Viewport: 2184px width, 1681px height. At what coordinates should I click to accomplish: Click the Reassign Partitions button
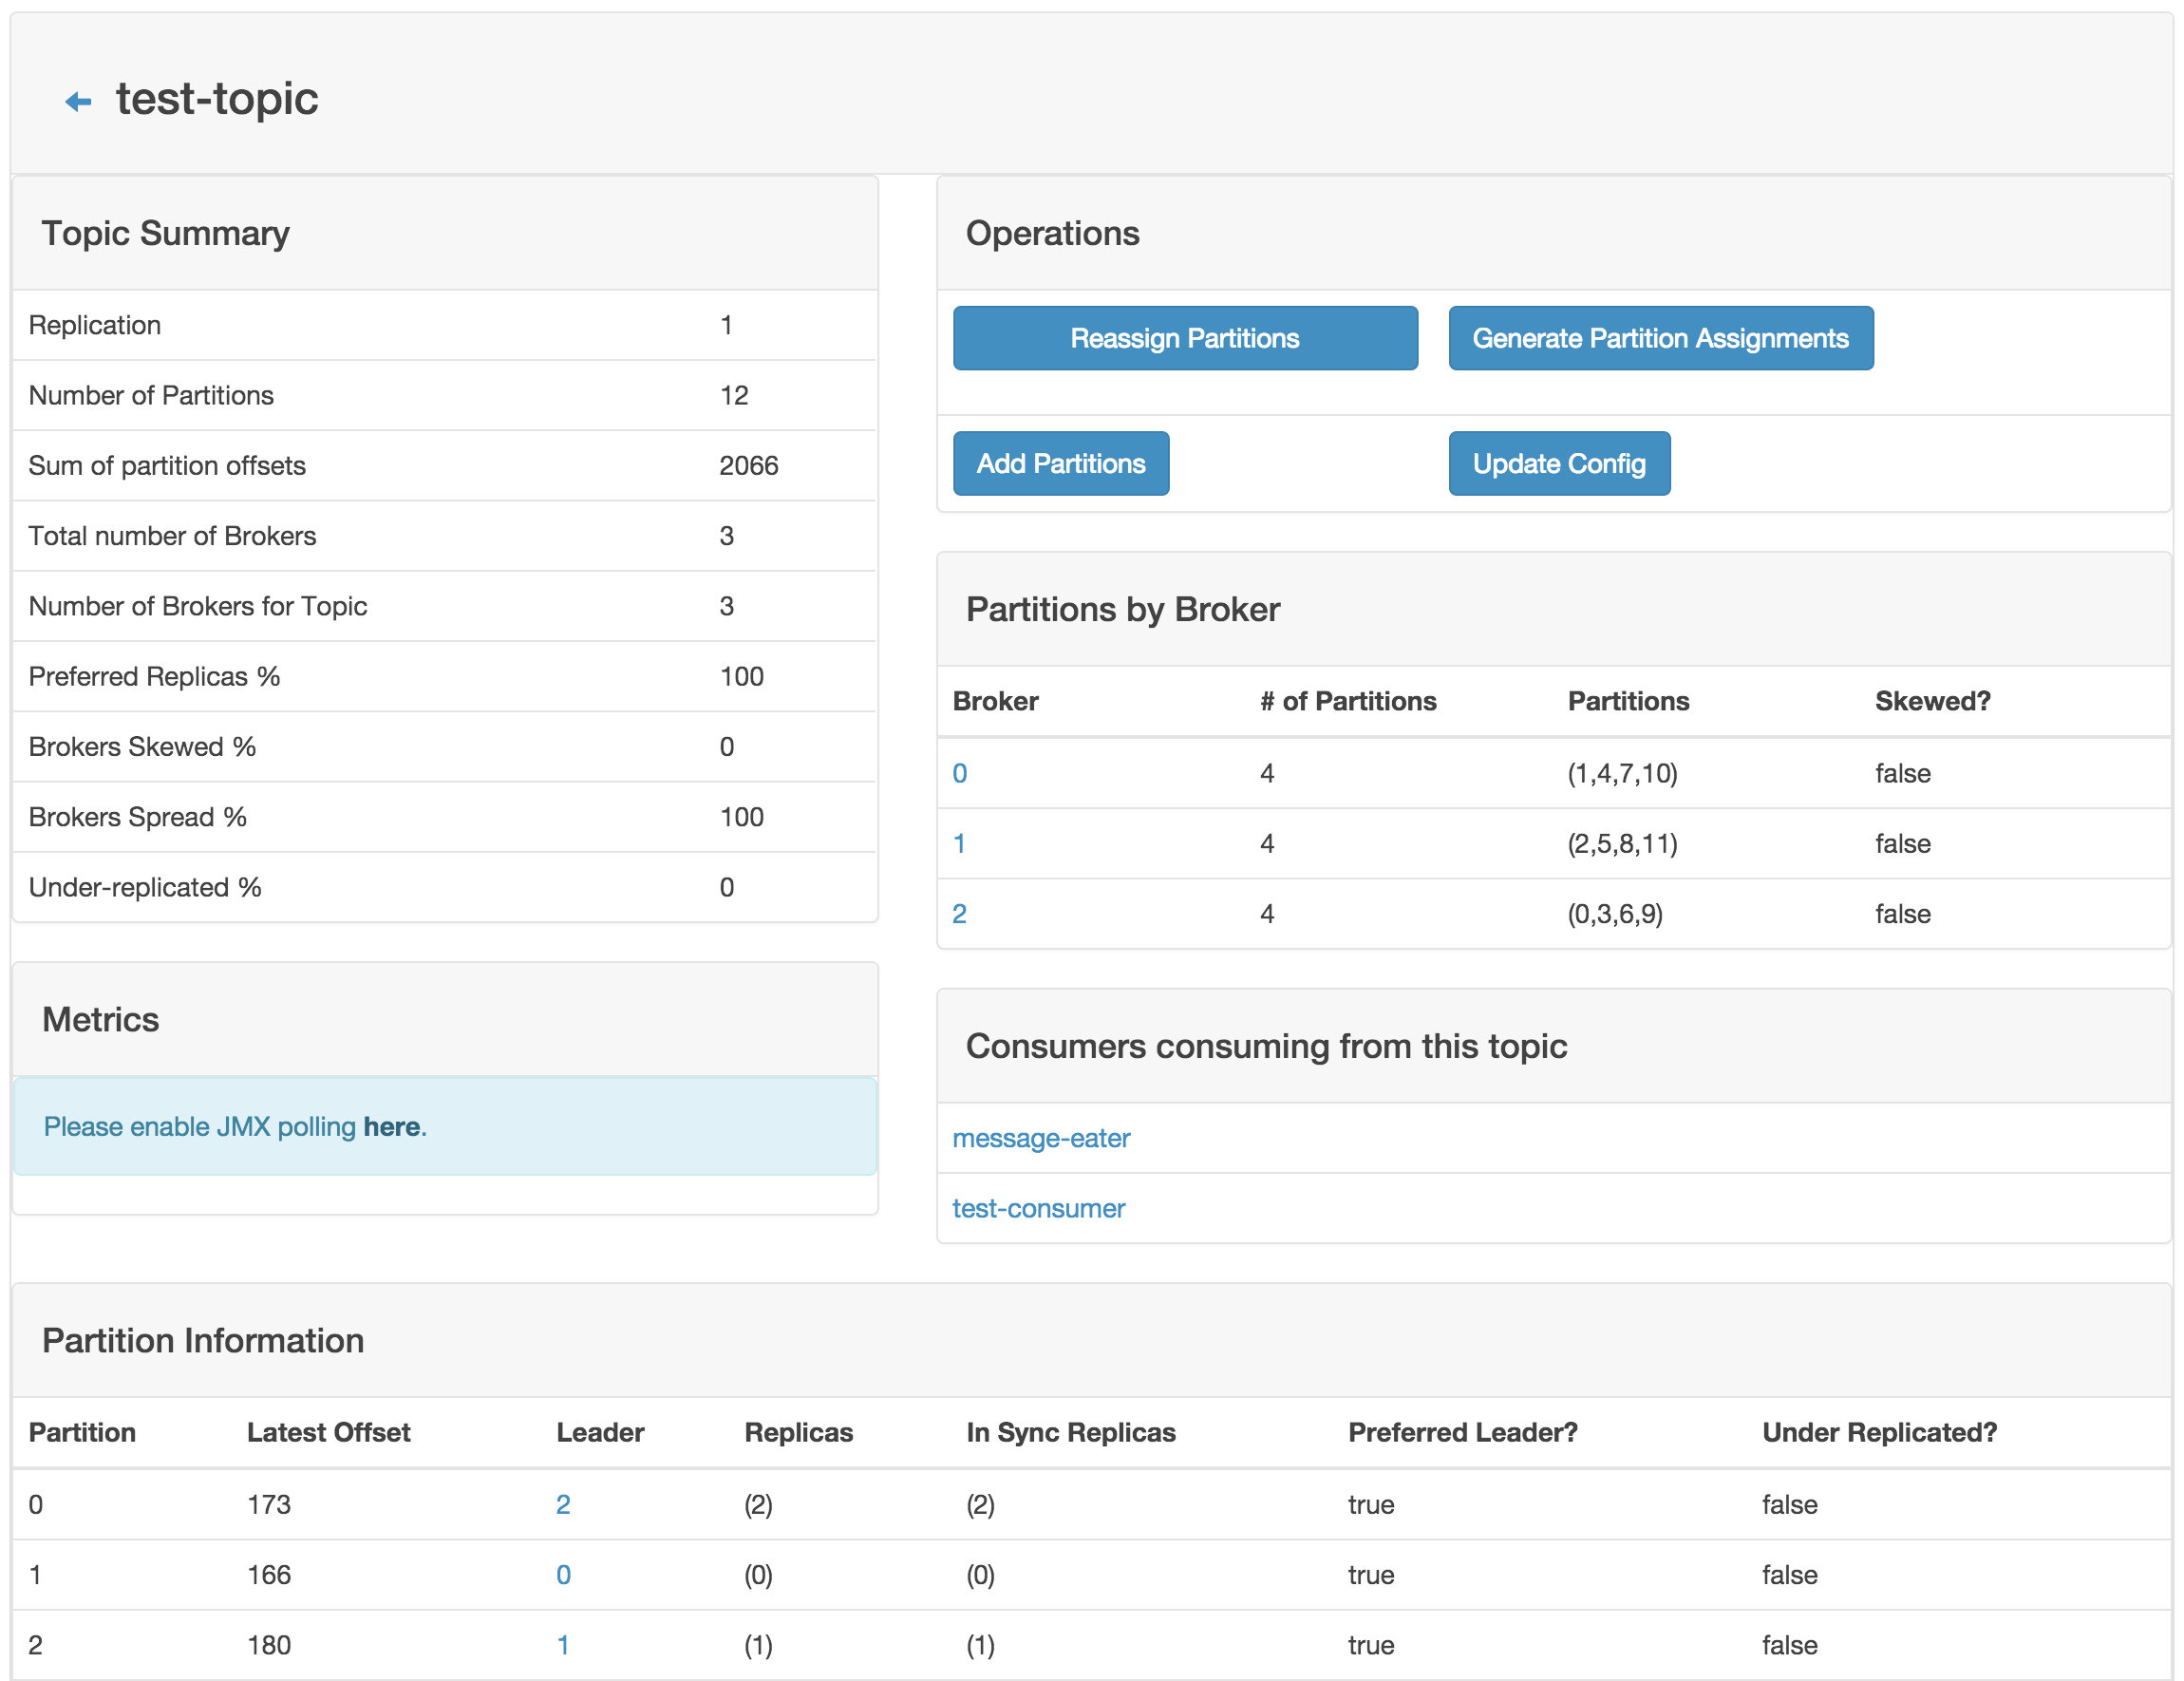[x=1185, y=338]
